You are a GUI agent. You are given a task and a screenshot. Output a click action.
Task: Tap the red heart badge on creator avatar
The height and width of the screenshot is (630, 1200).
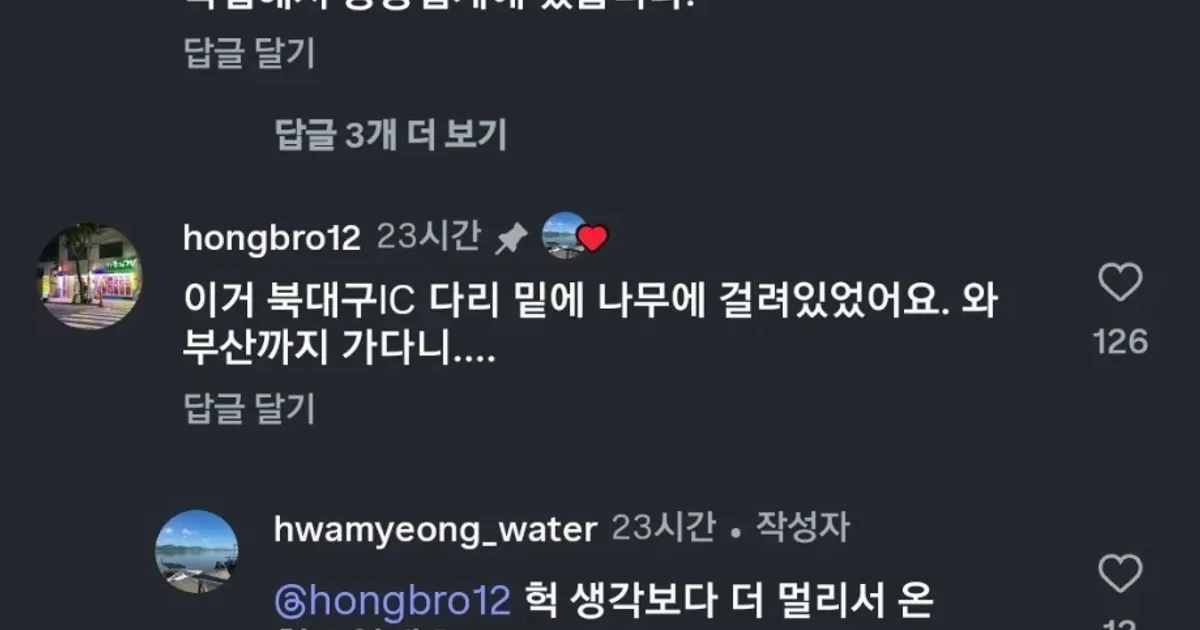point(593,239)
